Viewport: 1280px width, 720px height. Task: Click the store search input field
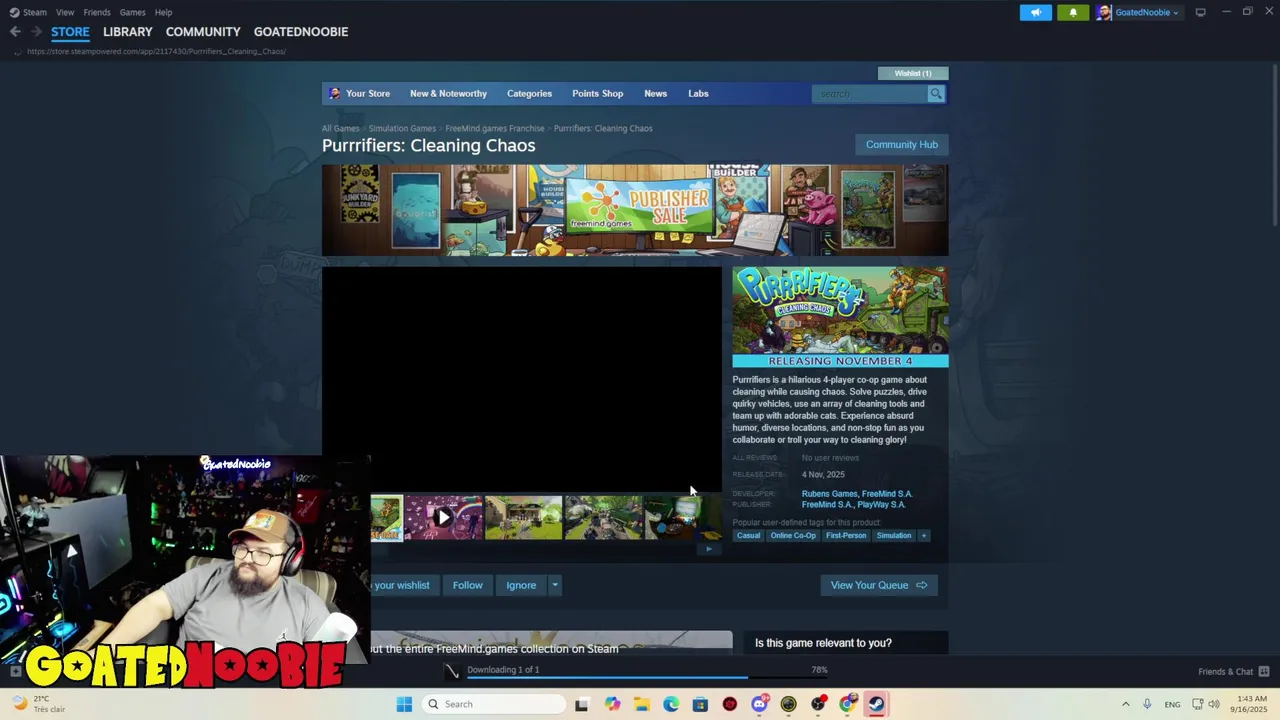870,94
